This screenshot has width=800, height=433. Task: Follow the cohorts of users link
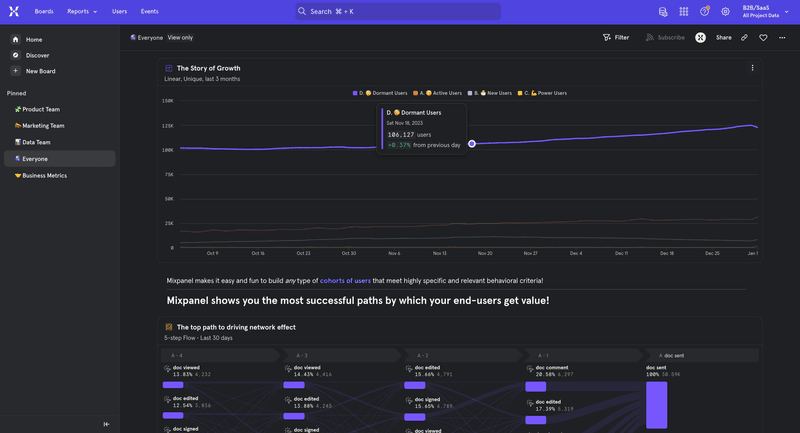coord(345,281)
